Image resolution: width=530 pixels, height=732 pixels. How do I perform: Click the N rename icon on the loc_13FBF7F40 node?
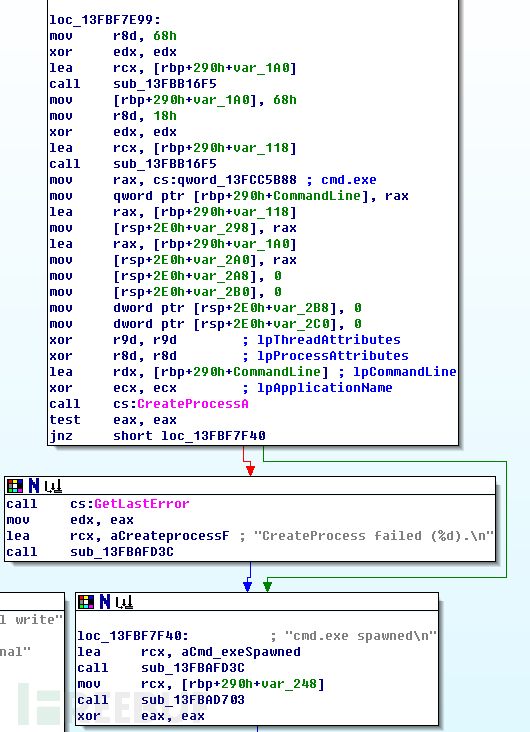click(x=105, y=602)
